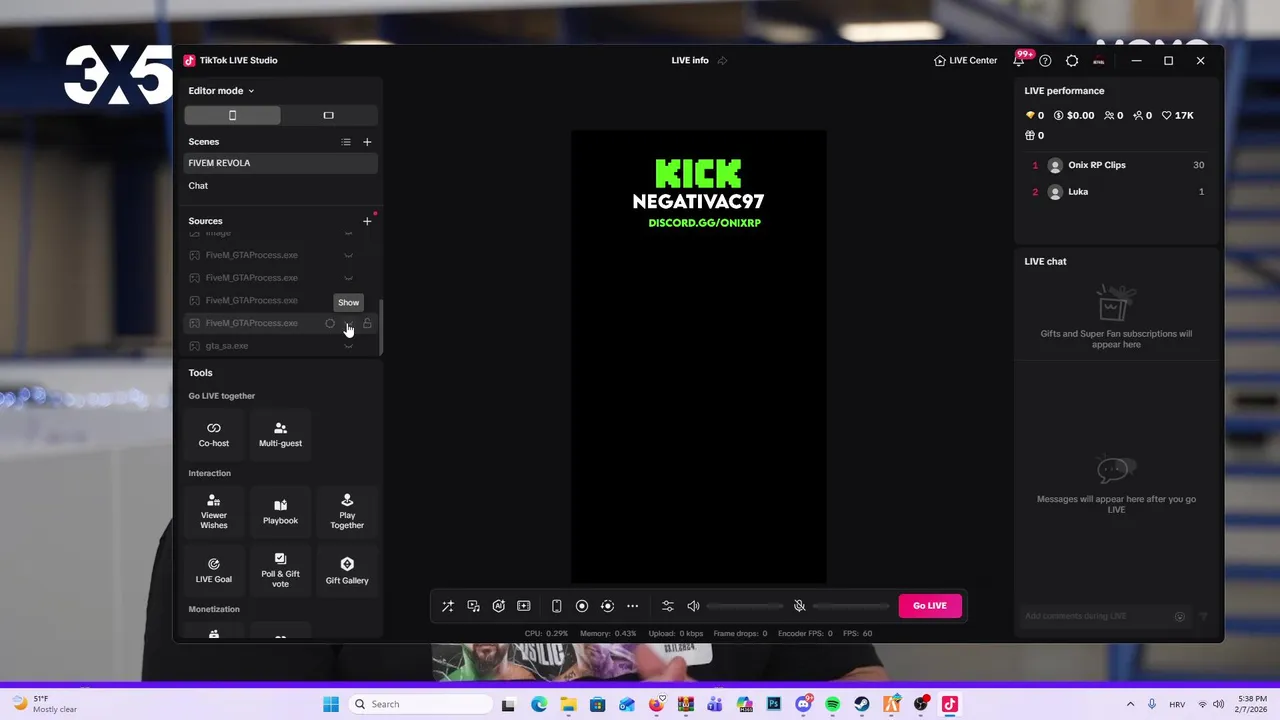Screen dimensions: 1280x720
Task: Open the Windows Start menu
Action: [331, 704]
